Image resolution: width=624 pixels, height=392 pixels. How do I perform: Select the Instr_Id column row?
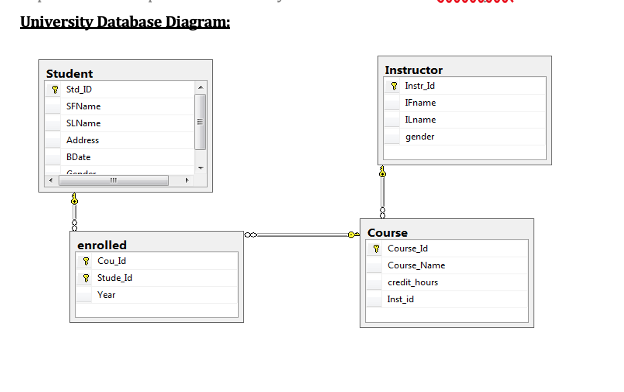point(465,86)
